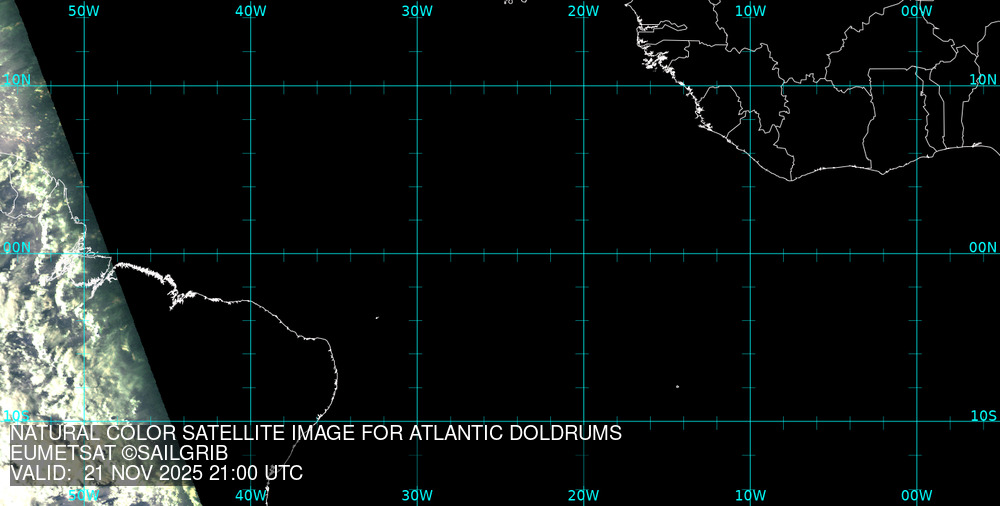Click the VALID 21 NOV 2025 timestamp
This screenshot has width=1000, height=506.
(x=156, y=473)
